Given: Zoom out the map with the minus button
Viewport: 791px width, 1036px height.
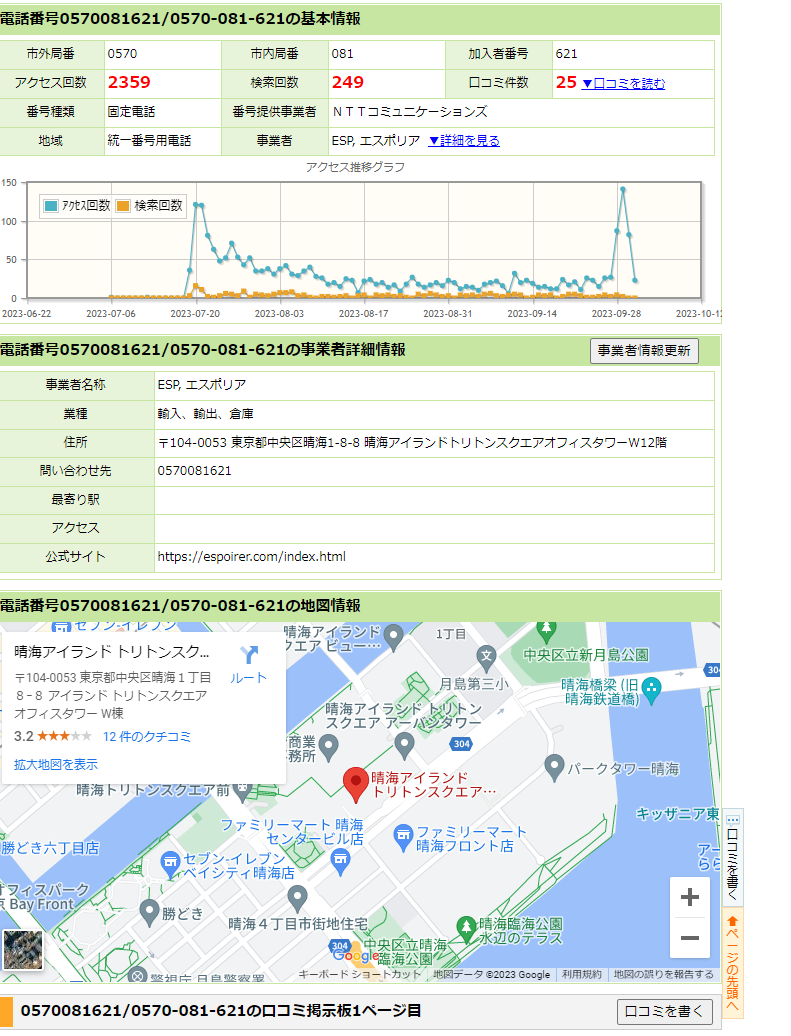Looking at the screenshot, I should tap(689, 938).
